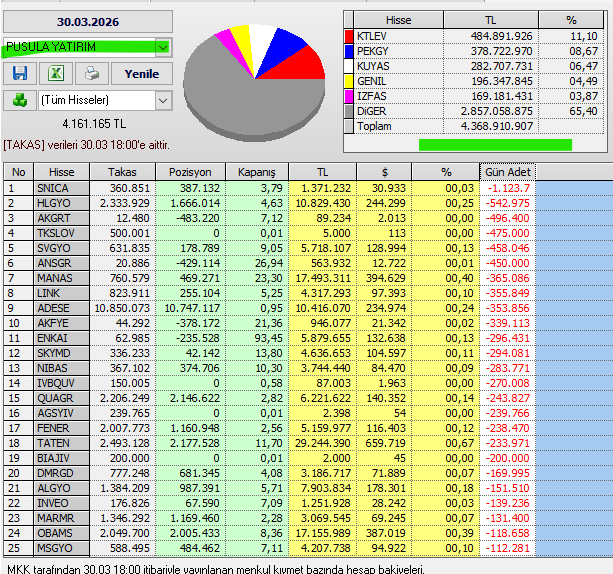Select the ADESE stock cell
The image size is (613, 574).
62,308
